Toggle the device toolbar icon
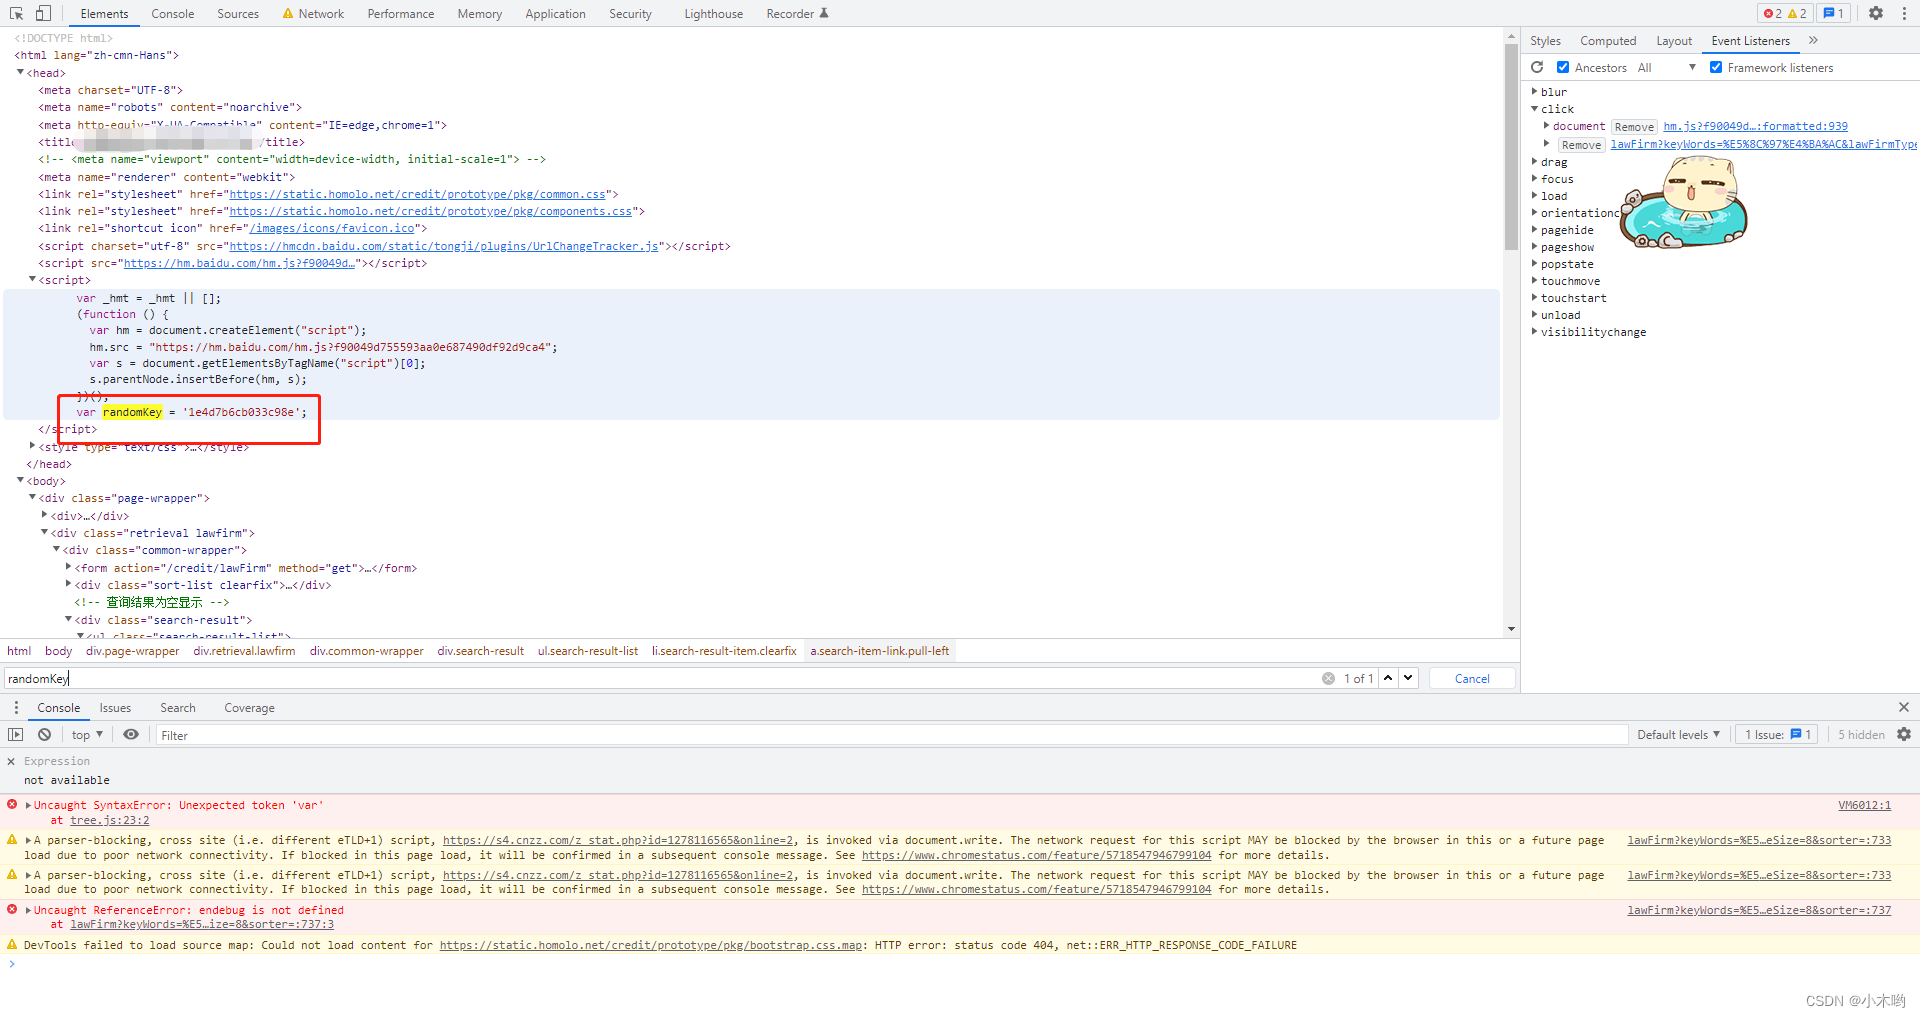 click(x=43, y=13)
